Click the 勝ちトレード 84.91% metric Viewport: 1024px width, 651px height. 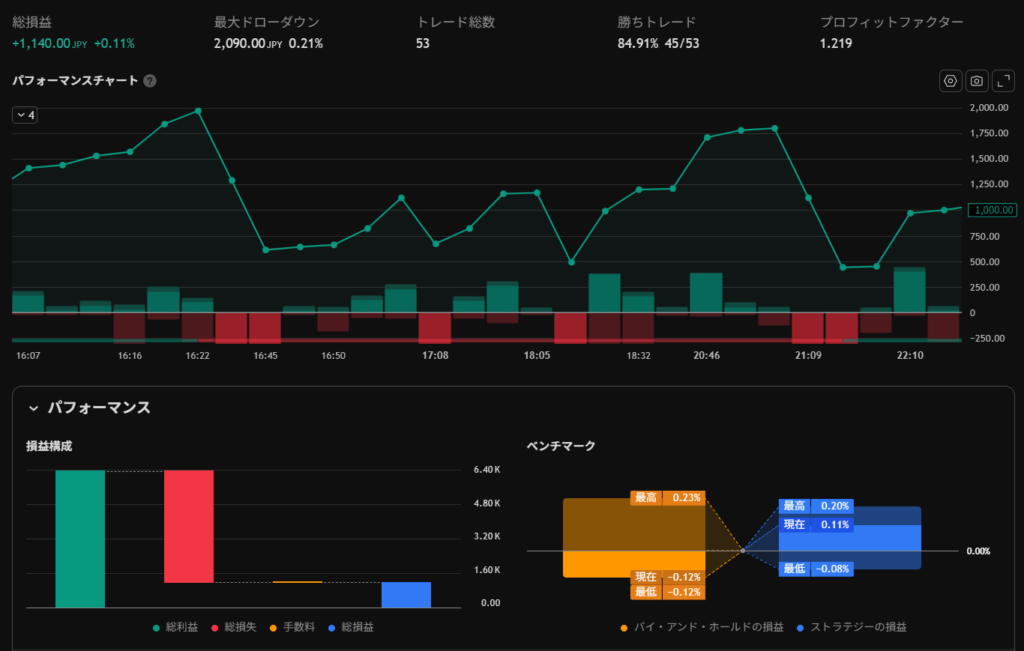pos(637,43)
